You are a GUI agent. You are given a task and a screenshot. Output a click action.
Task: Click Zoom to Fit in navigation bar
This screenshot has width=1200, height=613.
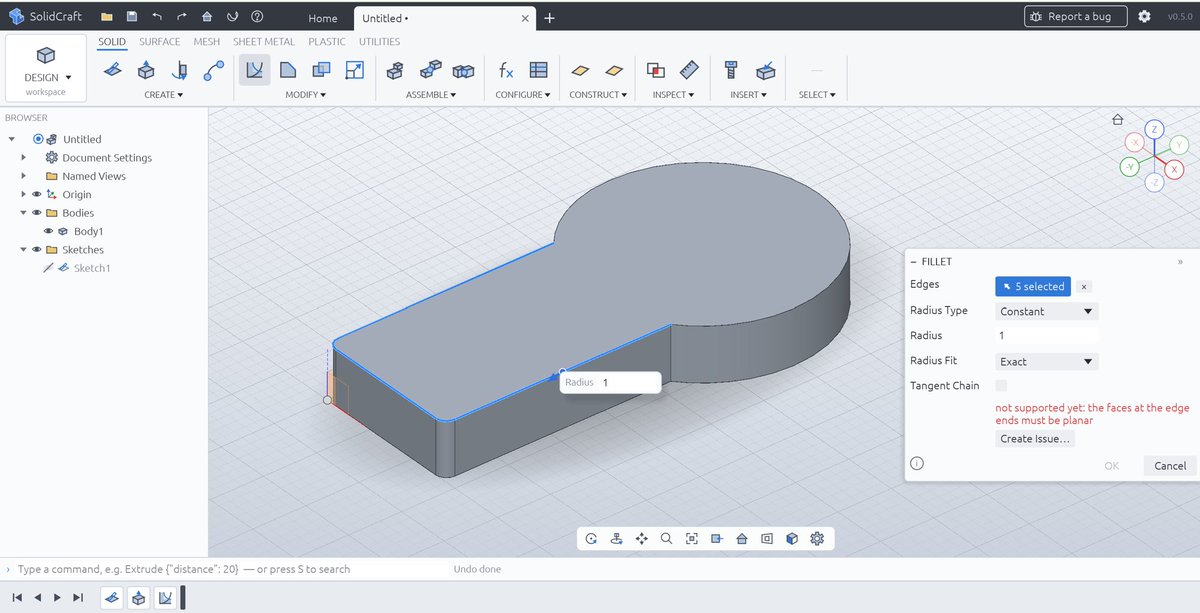pyautogui.click(x=691, y=538)
